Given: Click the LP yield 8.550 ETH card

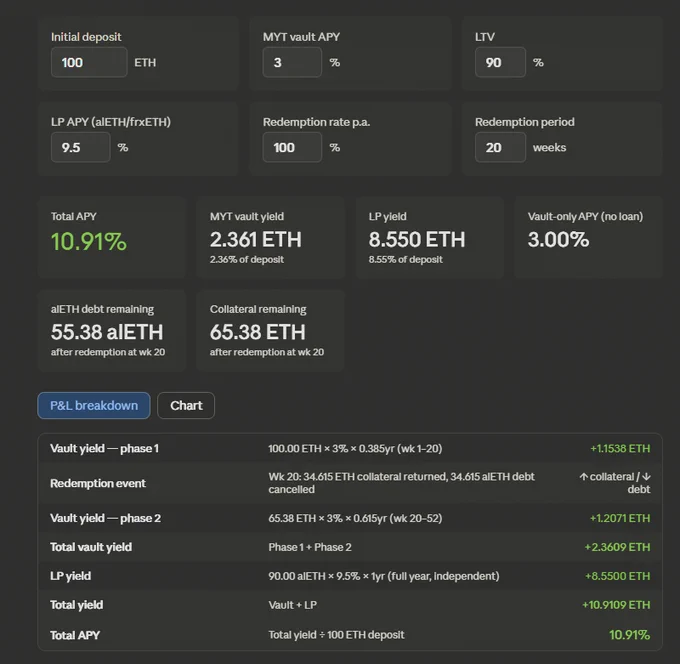Looking at the screenshot, I should tap(429, 237).
